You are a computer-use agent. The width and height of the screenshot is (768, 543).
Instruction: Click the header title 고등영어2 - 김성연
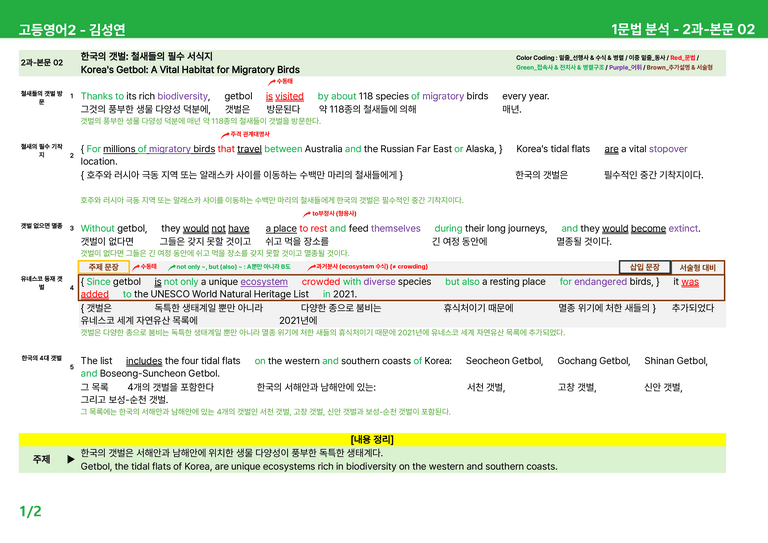(72, 30)
